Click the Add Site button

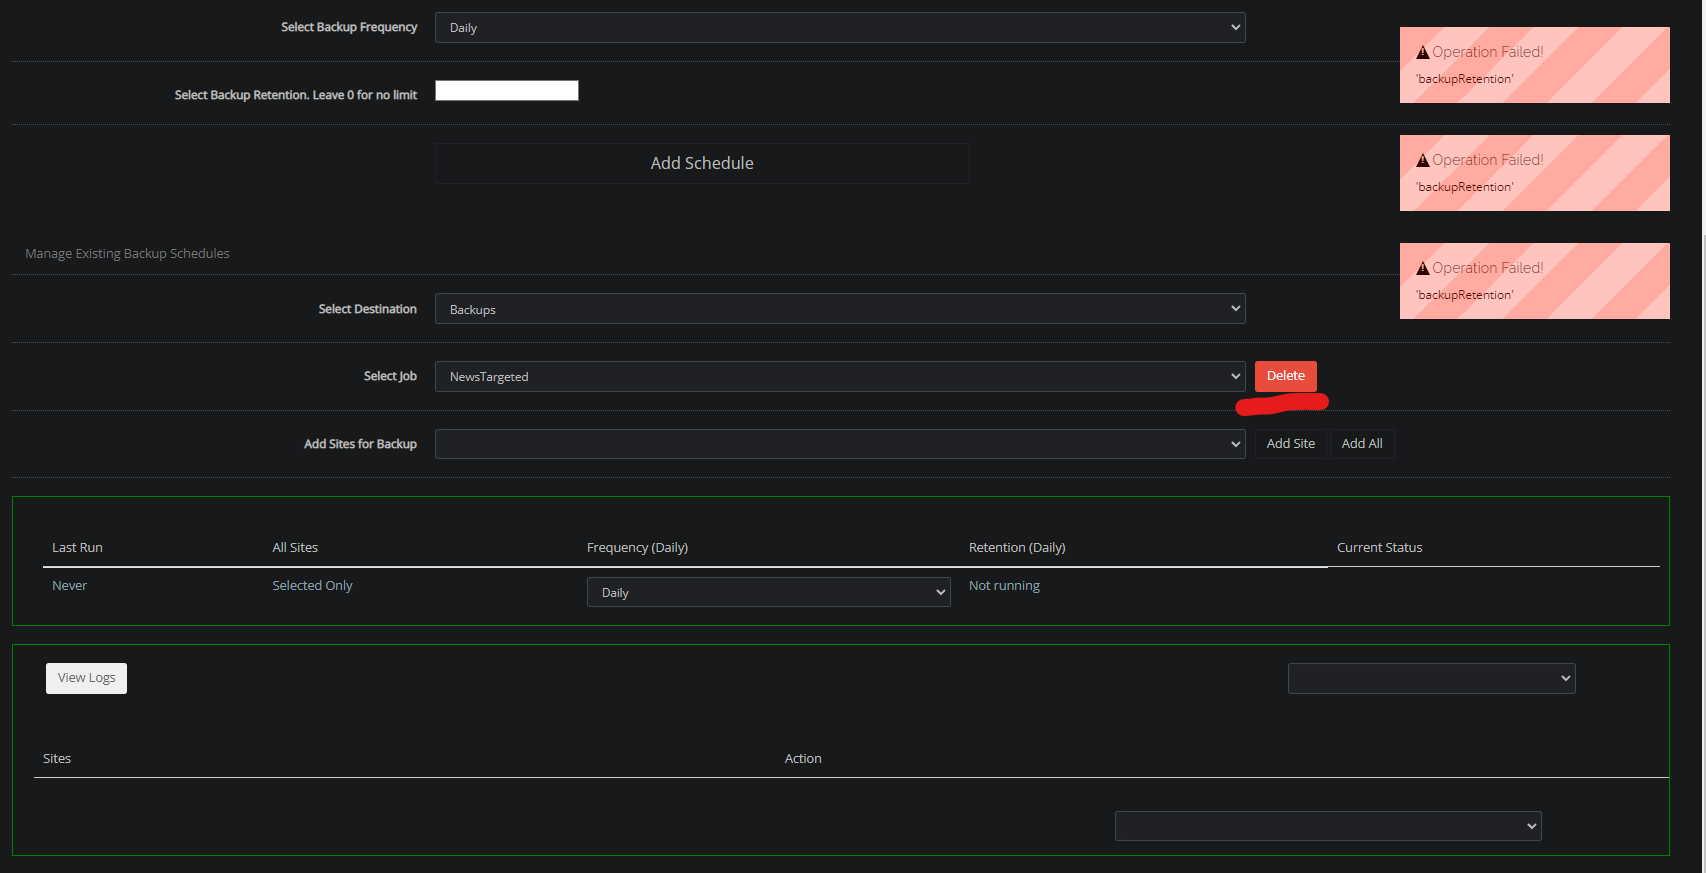(x=1291, y=444)
